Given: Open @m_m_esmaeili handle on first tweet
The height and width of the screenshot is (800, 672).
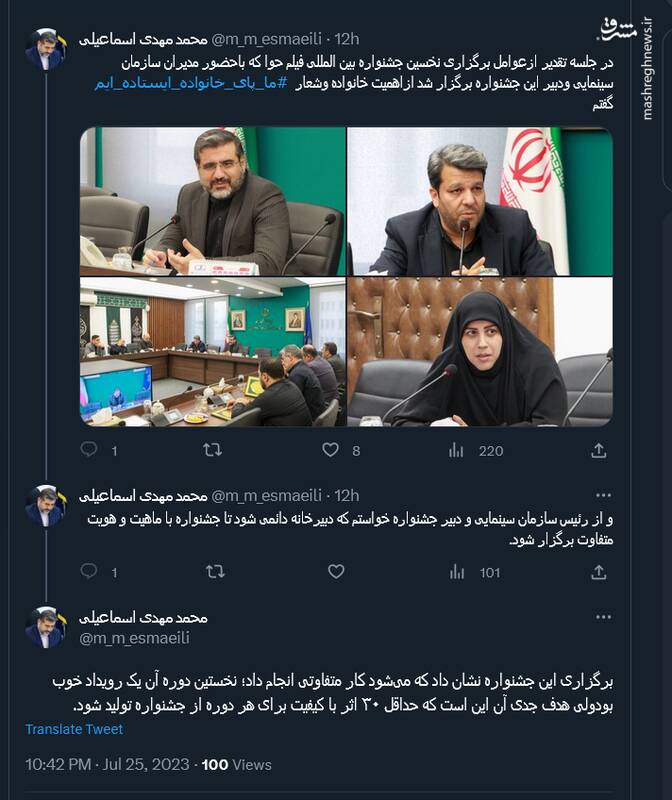Looking at the screenshot, I should [266, 39].
